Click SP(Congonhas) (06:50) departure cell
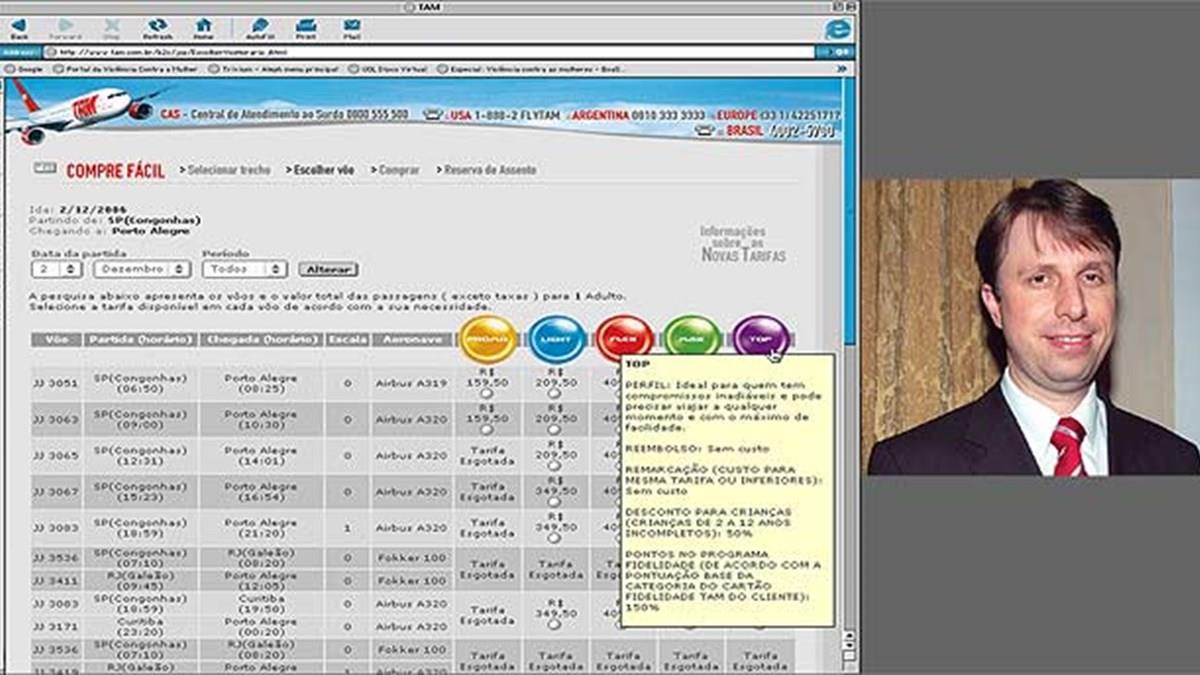Viewport: 1200px width, 675px height. (x=139, y=383)
